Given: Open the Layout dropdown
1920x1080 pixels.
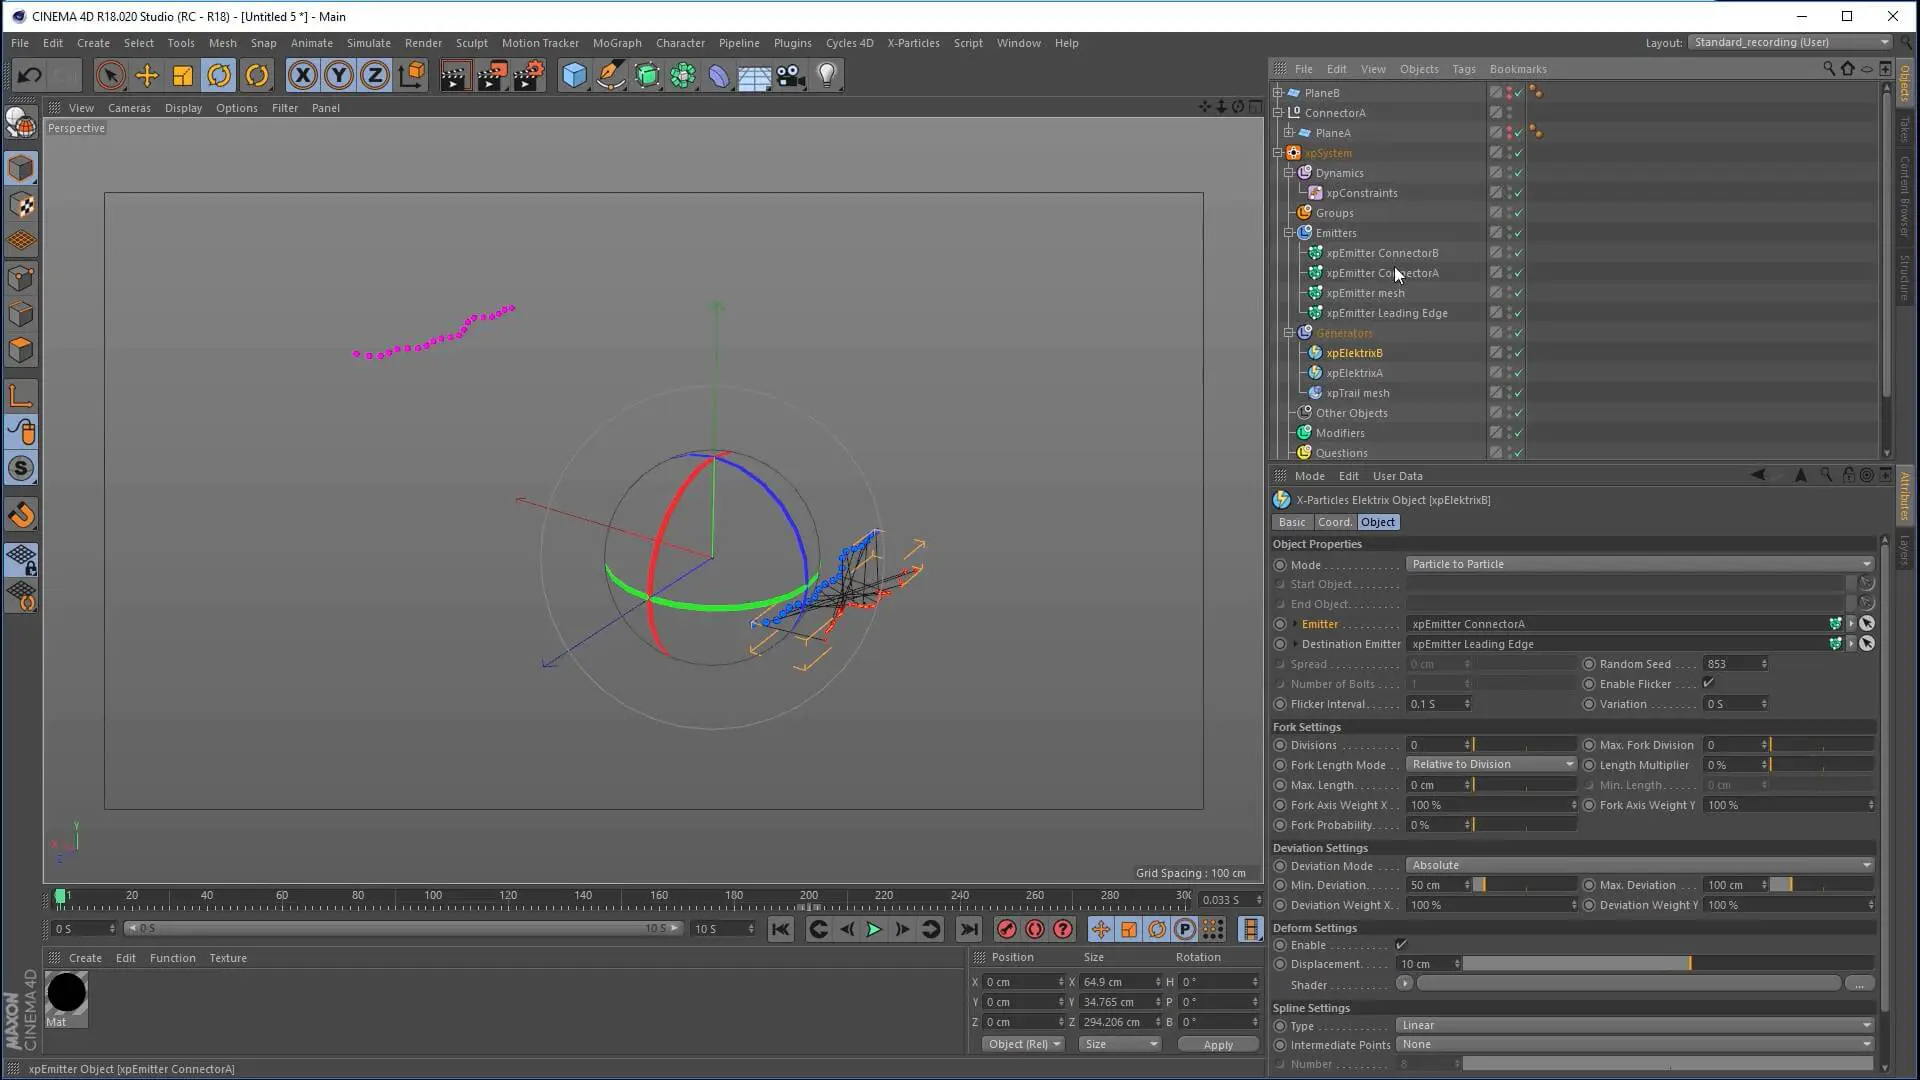Looking at the screenshot, I should pyautogui.click(x=1790, y=42).
